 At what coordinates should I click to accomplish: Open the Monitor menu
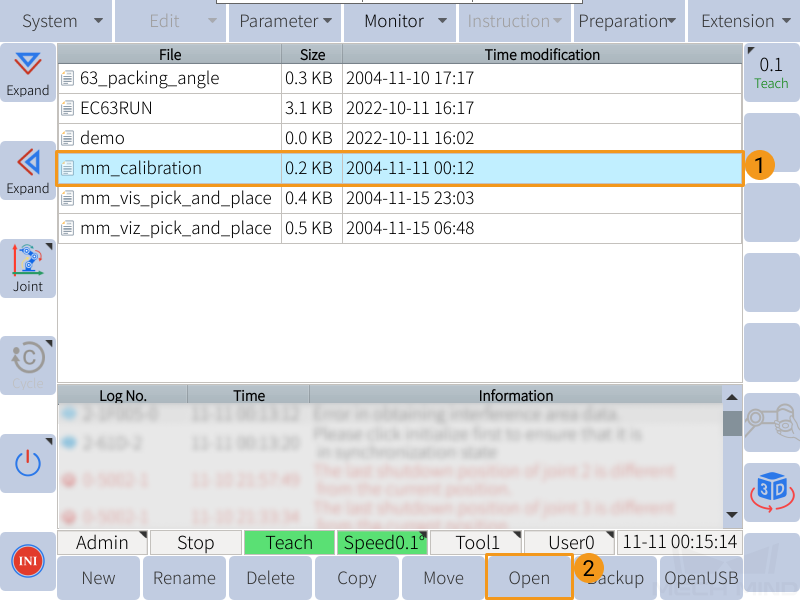pos(399,21)
